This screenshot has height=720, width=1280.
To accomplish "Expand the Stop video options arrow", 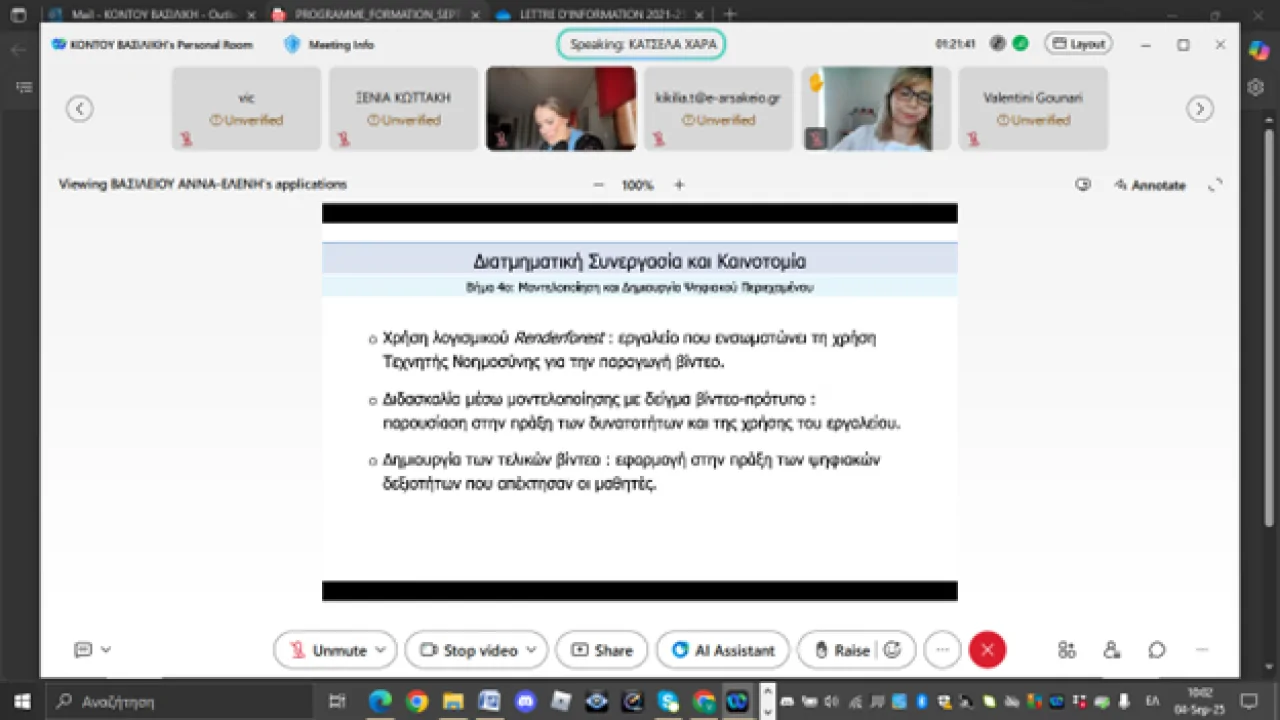I will 531,650.
